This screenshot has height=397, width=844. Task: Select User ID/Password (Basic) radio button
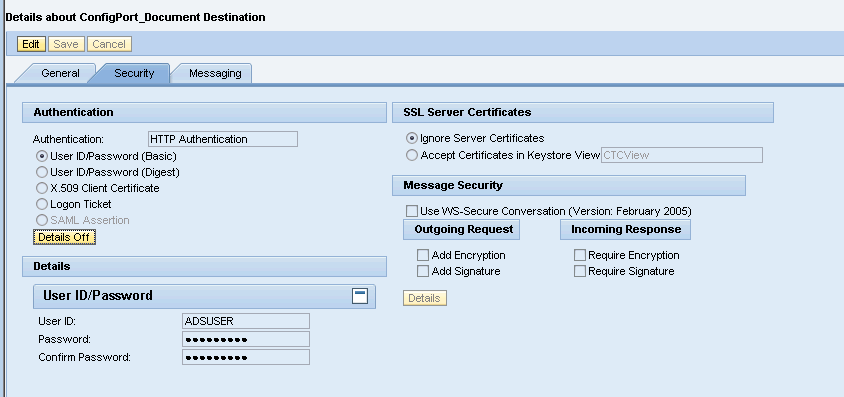(41, 156)
